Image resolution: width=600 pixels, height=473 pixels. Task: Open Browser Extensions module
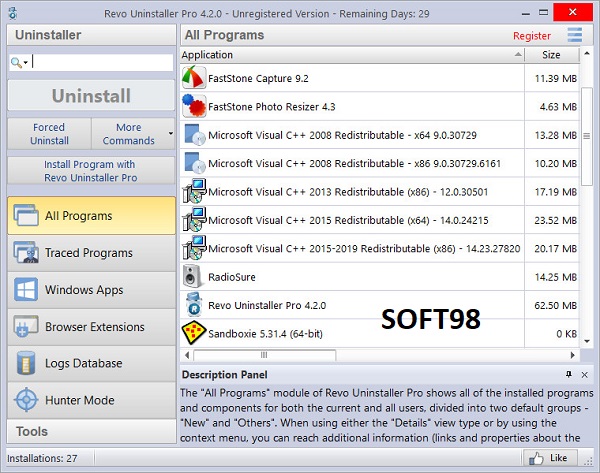(x=91, y=326)
